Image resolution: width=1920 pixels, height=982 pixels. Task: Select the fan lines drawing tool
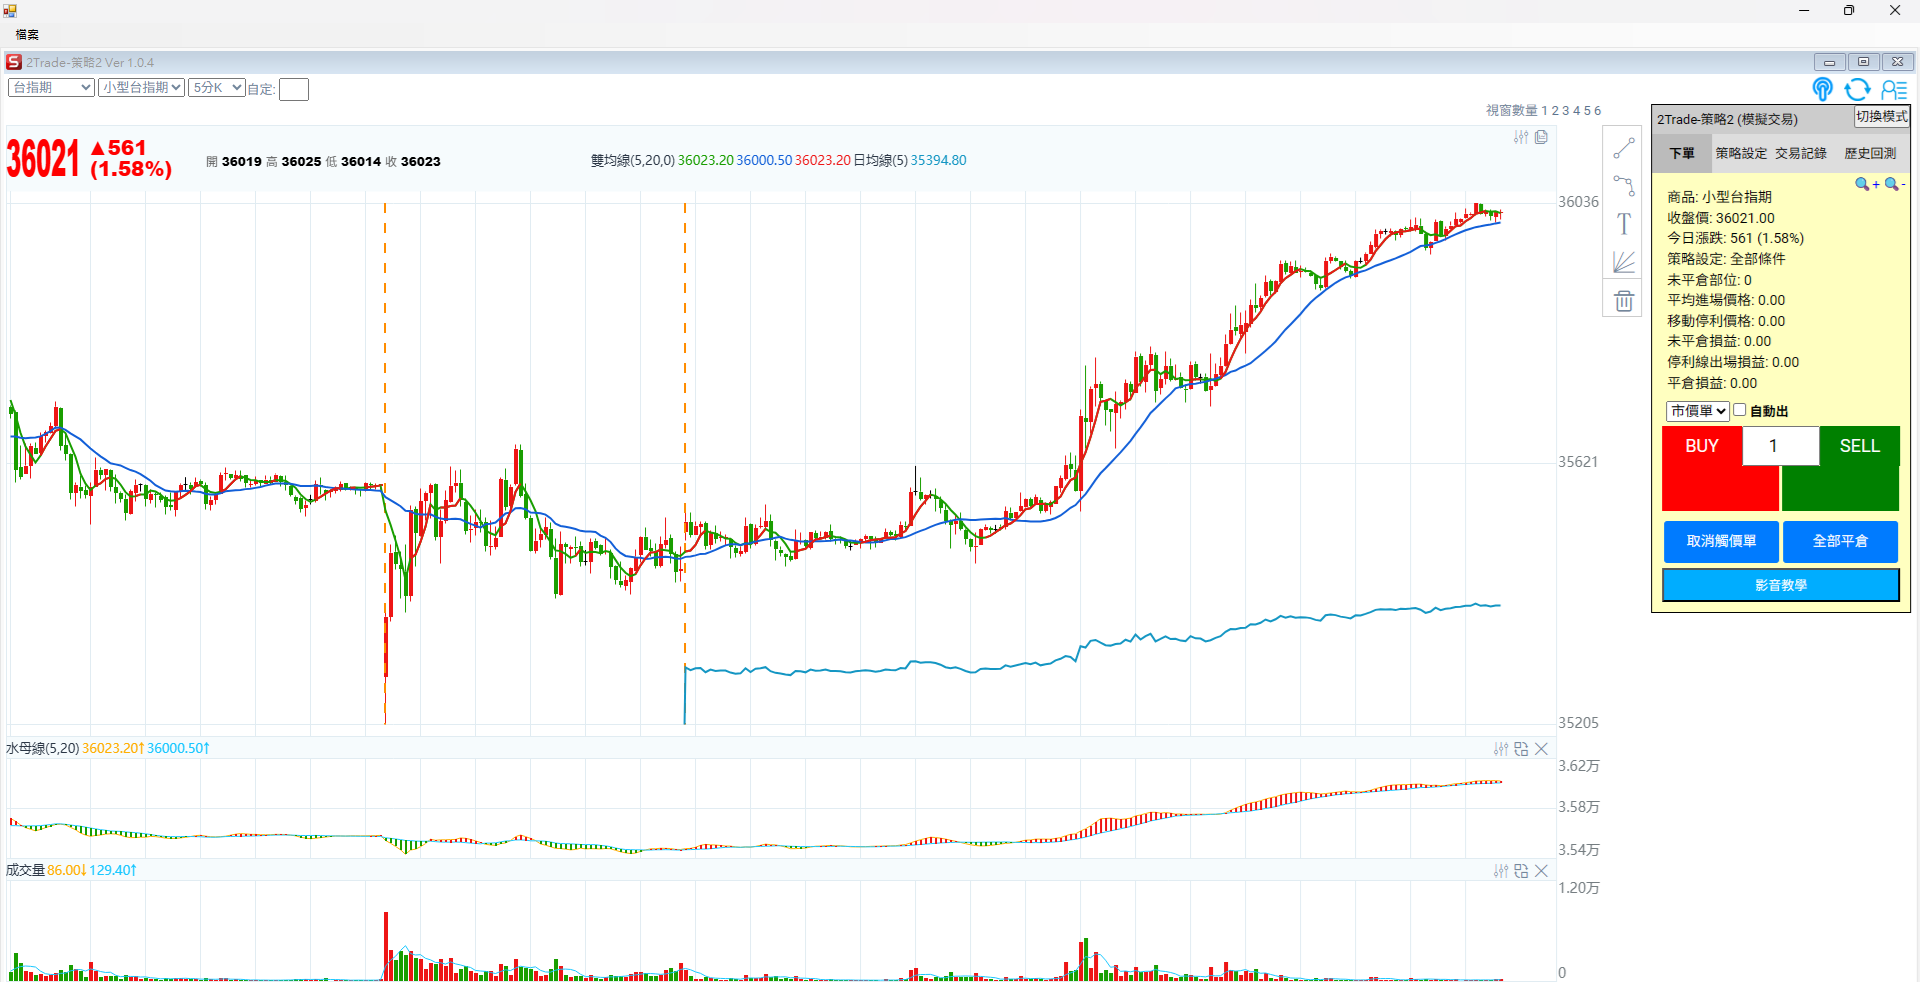(1623, 262)
